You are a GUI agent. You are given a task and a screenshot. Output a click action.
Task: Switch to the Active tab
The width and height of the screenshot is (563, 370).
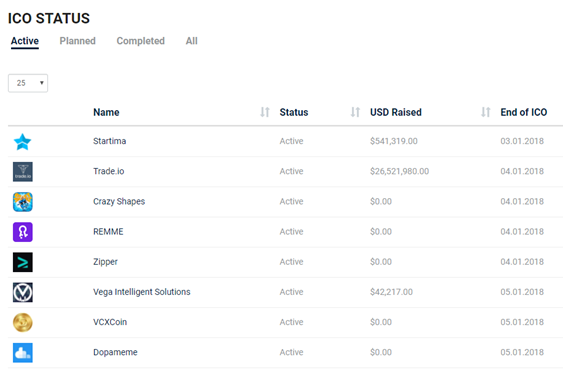(25, 41)
